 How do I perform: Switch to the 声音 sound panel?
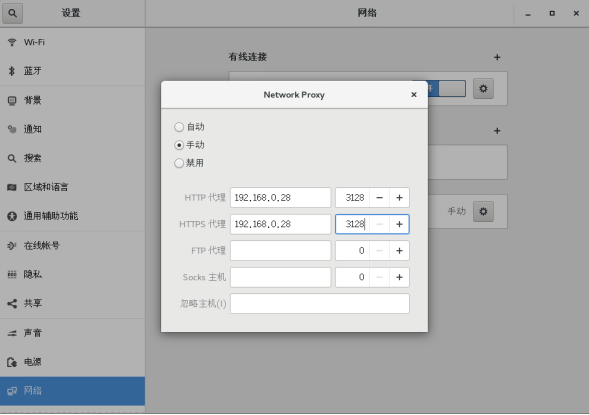(x=72, y=333)
